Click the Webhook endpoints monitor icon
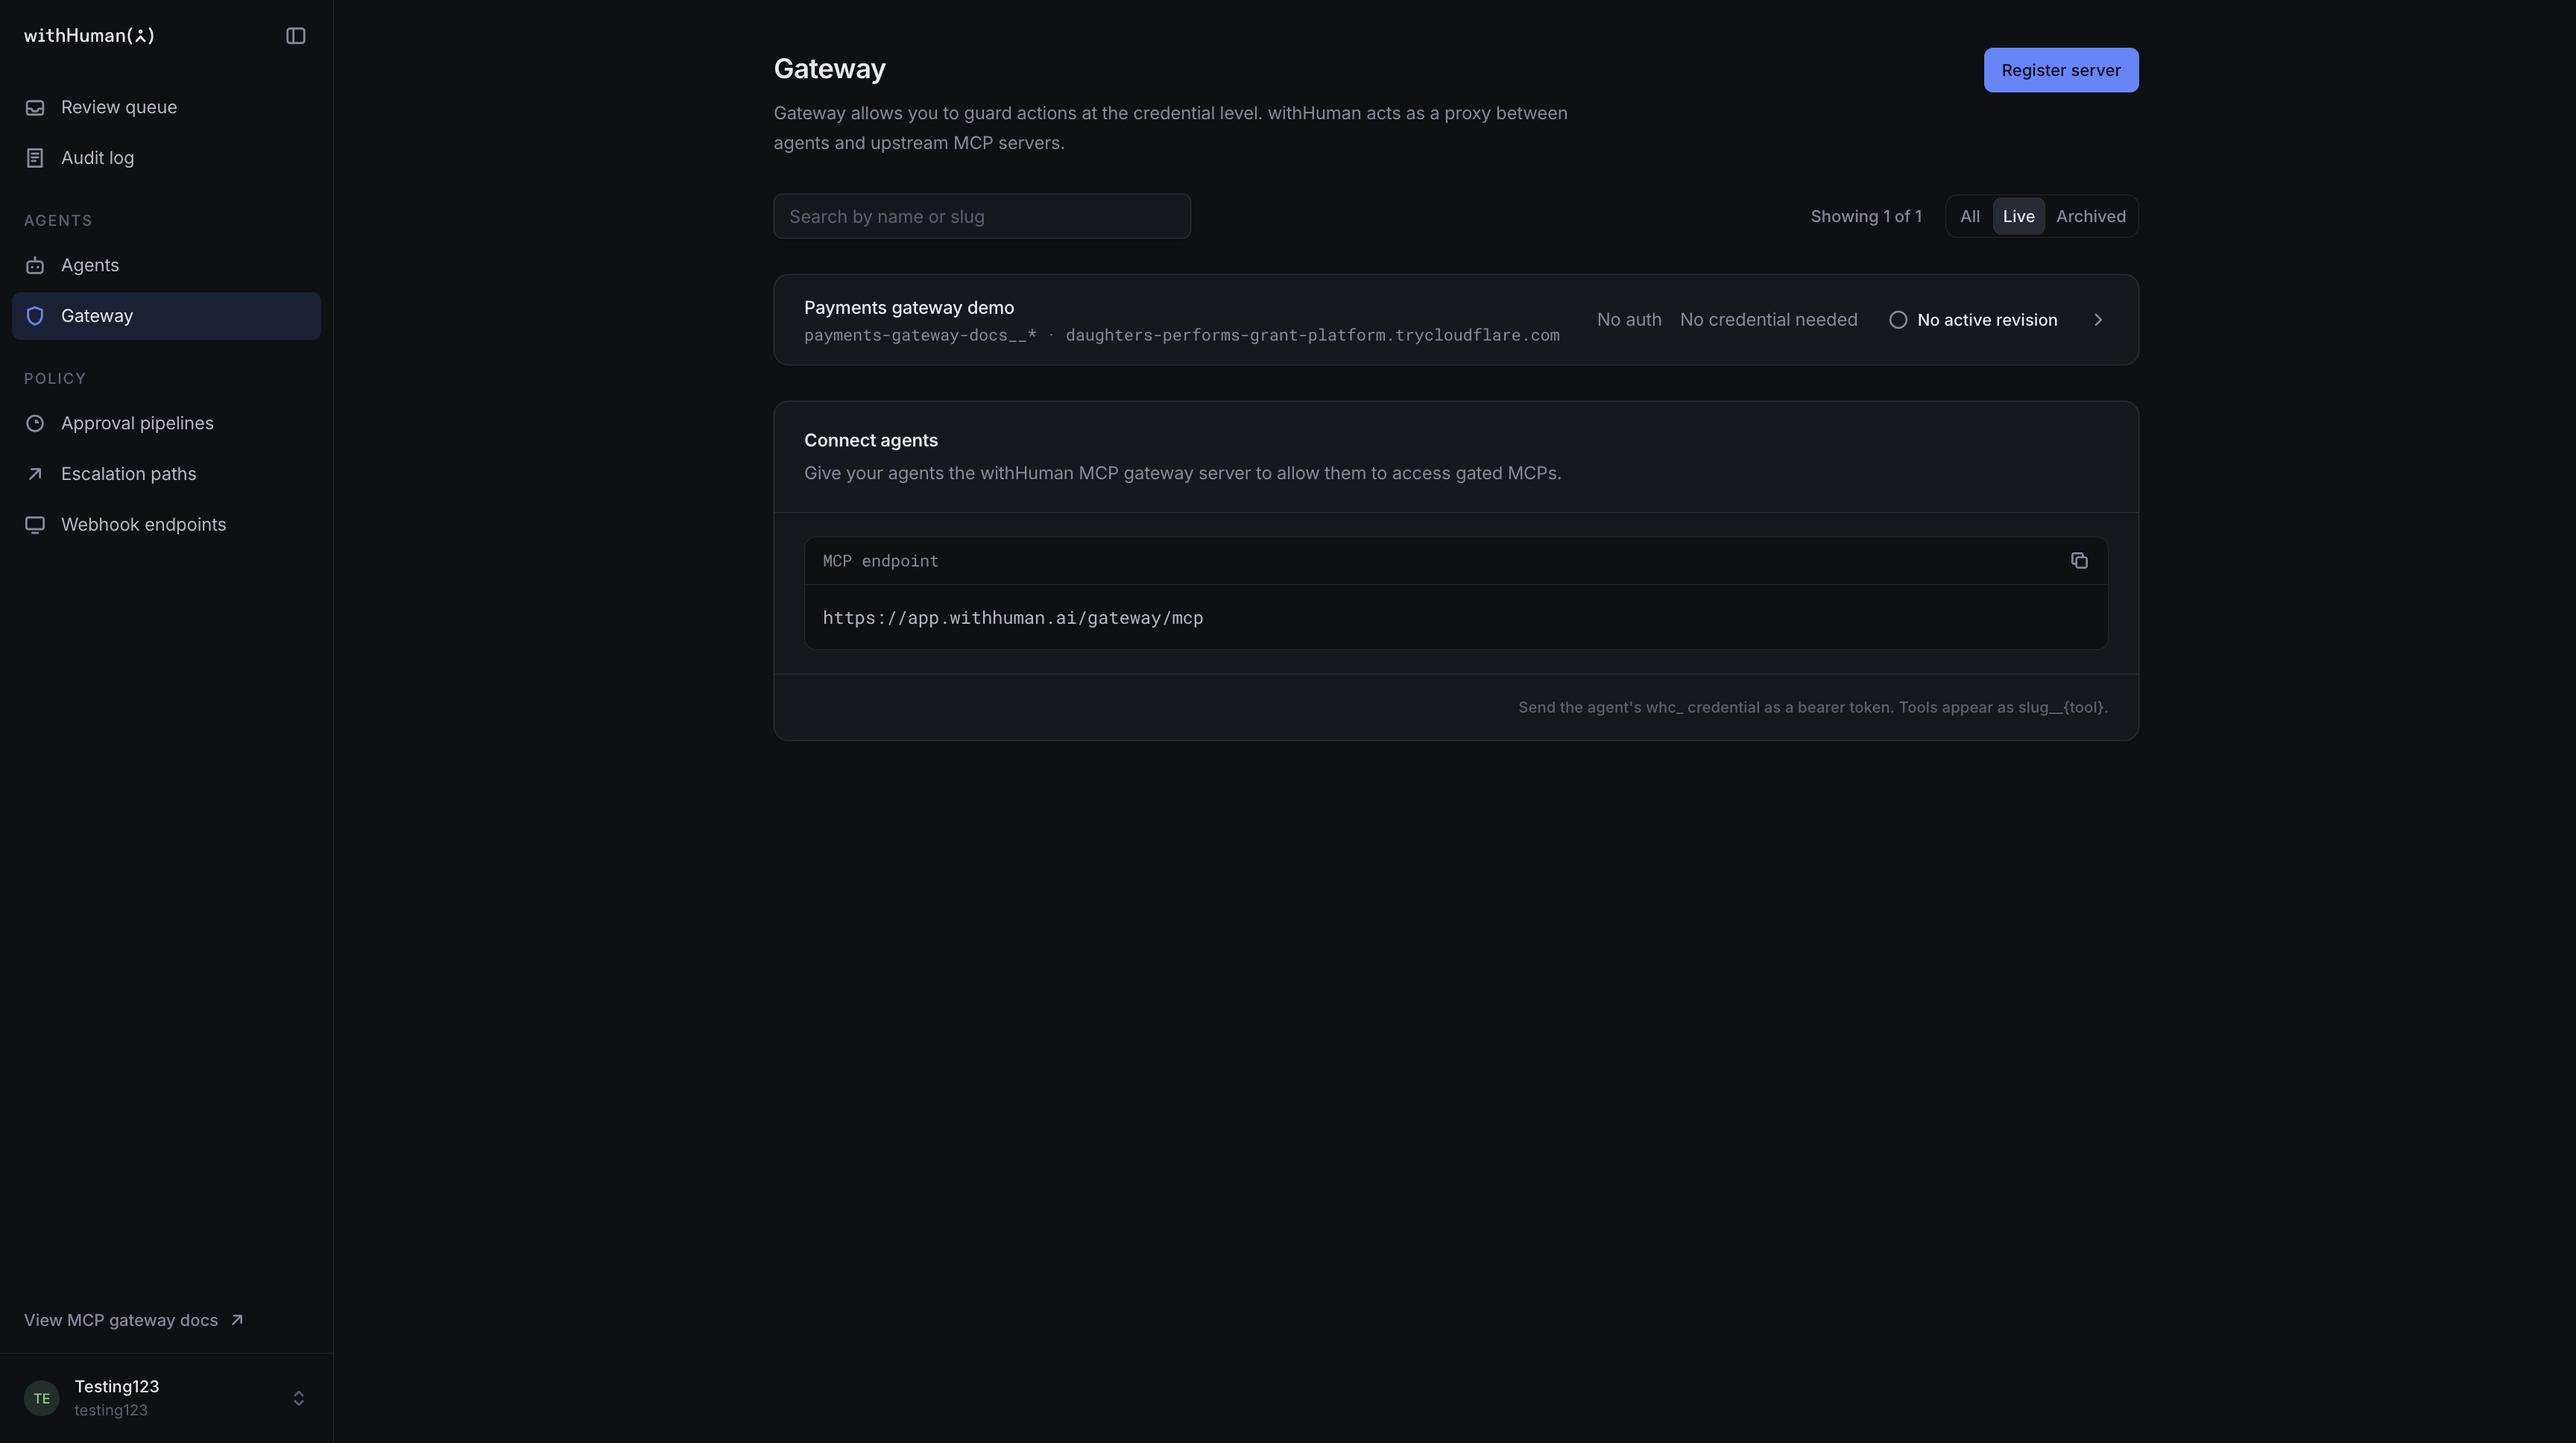 35,525
